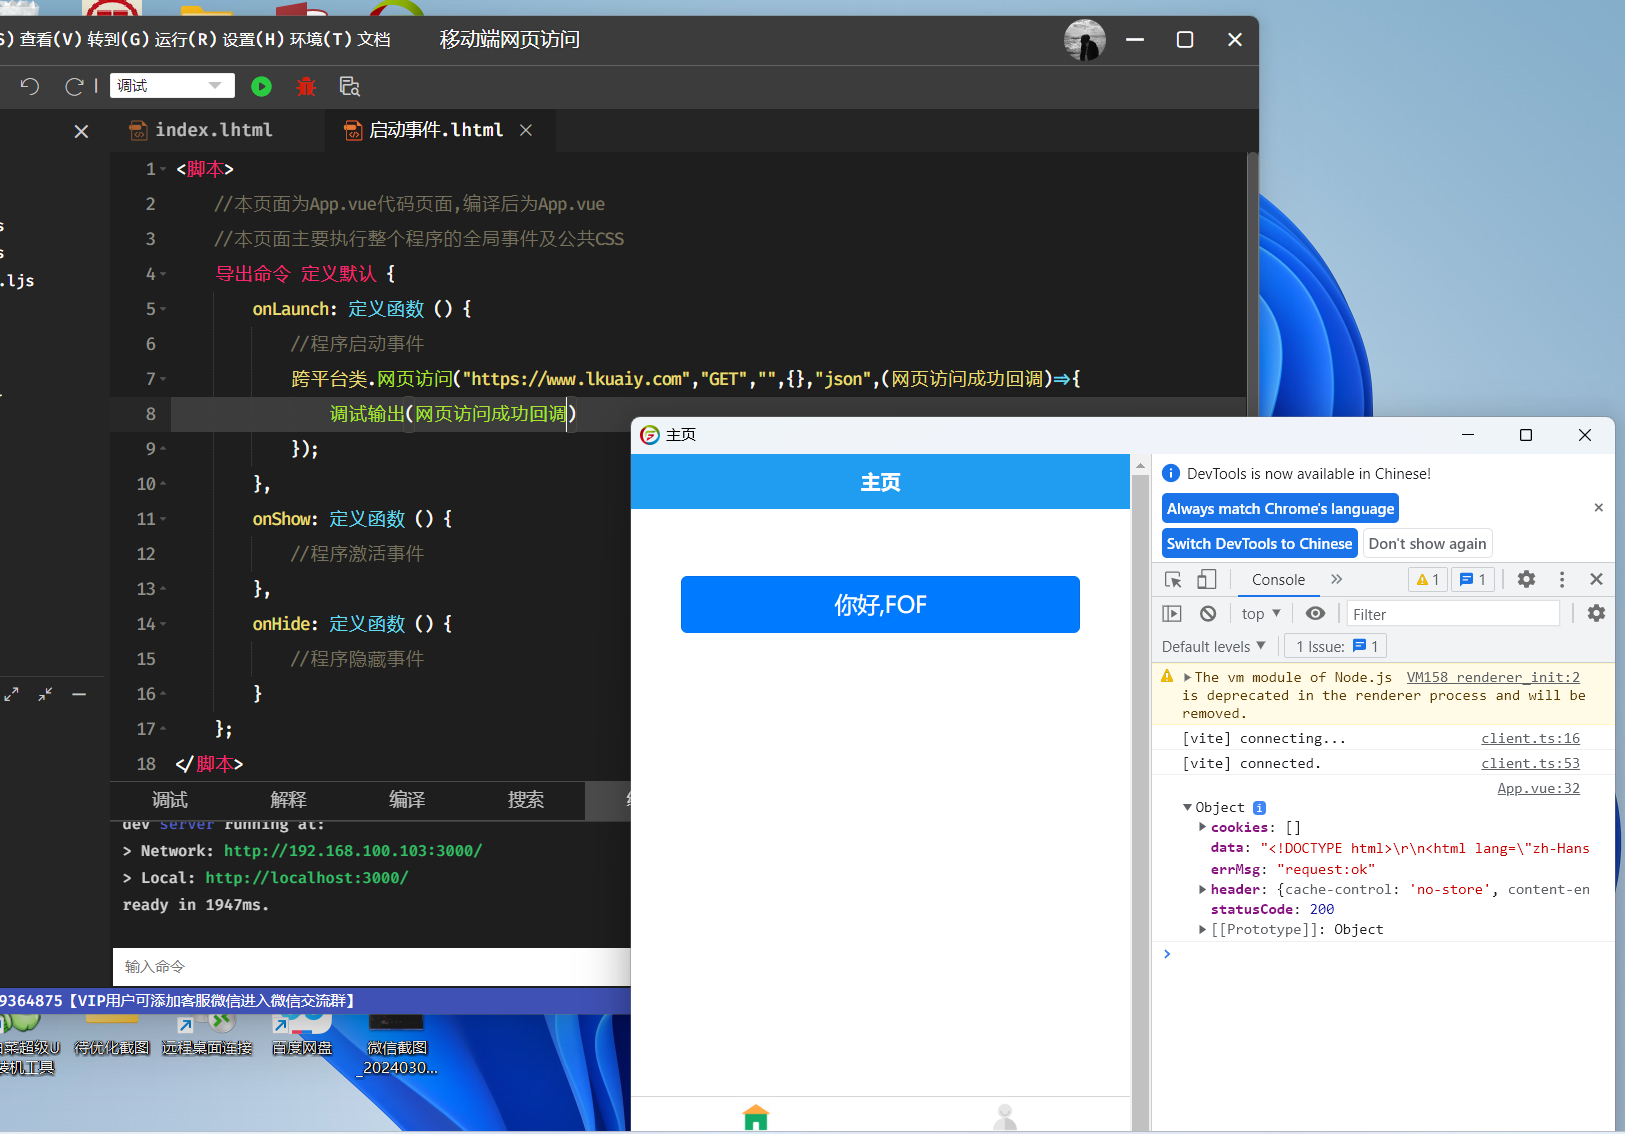Image resolution: width=1625 pixels, height=1134 pixels.
Task: Run the project with green play button
Action: [x=261, y=86]
